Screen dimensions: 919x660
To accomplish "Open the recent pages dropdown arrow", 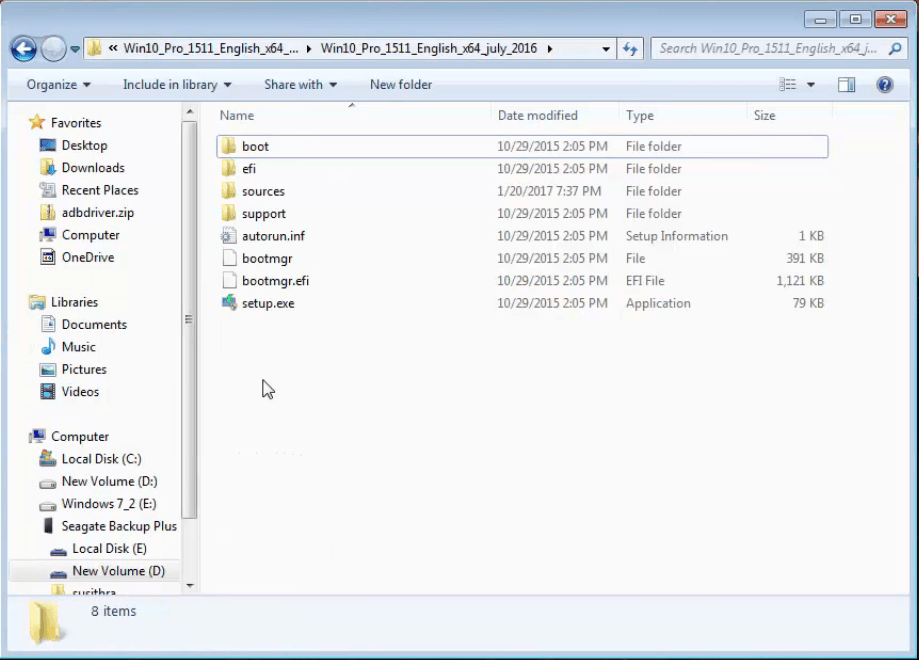I will (x=75, y=49).
